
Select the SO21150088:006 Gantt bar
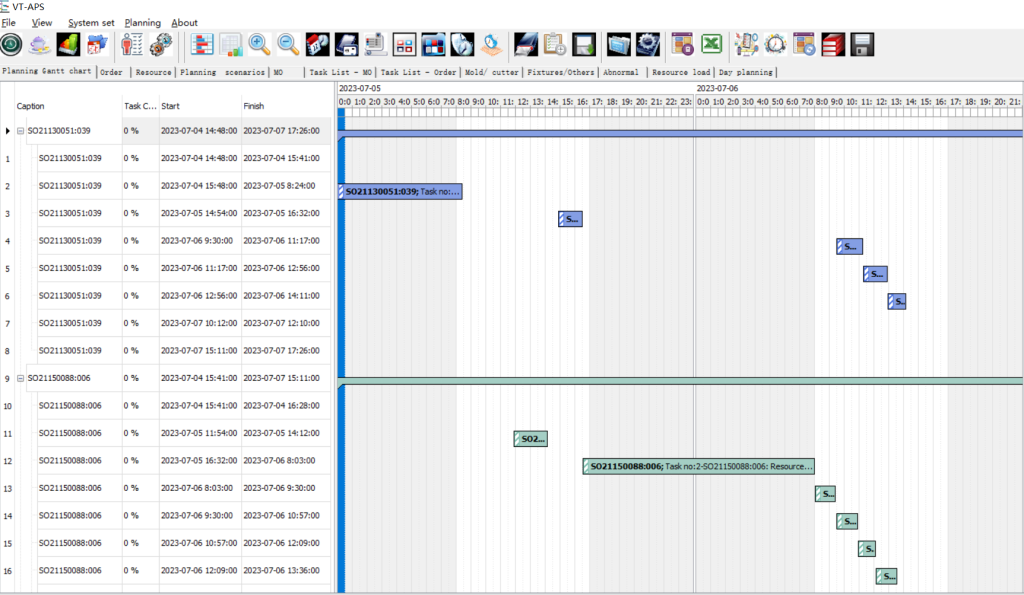700,466
